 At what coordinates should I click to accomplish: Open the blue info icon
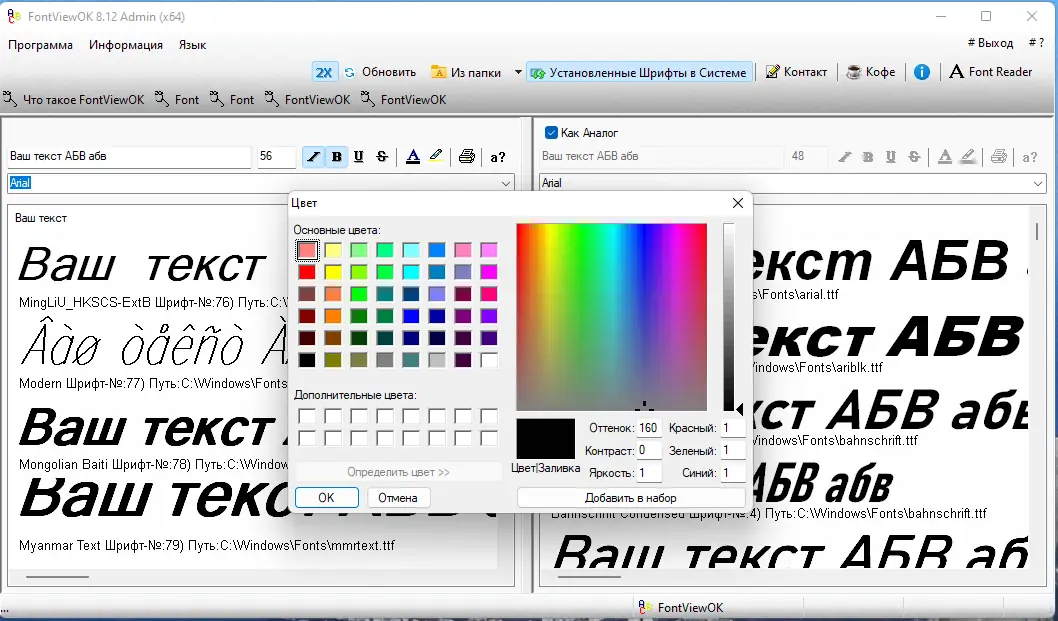click(x=922, y=72)
